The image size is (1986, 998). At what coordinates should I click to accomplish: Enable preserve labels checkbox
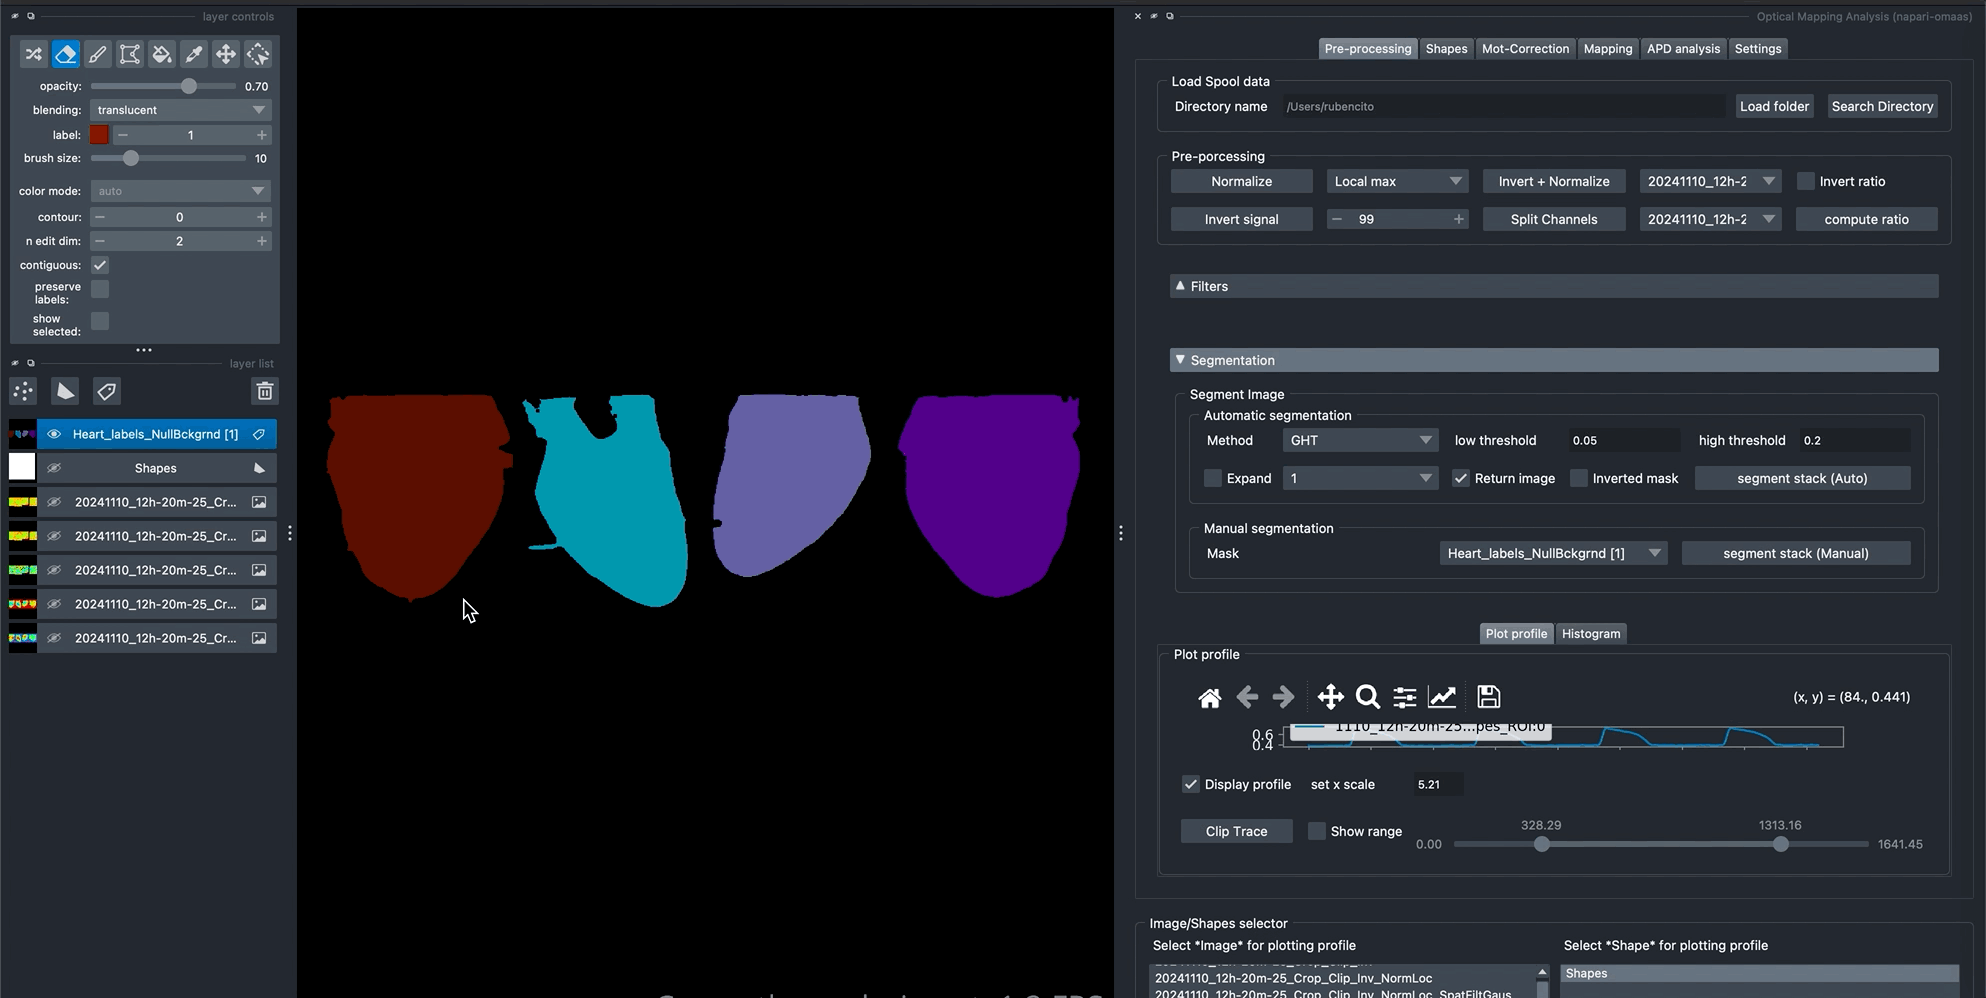pyautogui.click(x=100, y=289)
